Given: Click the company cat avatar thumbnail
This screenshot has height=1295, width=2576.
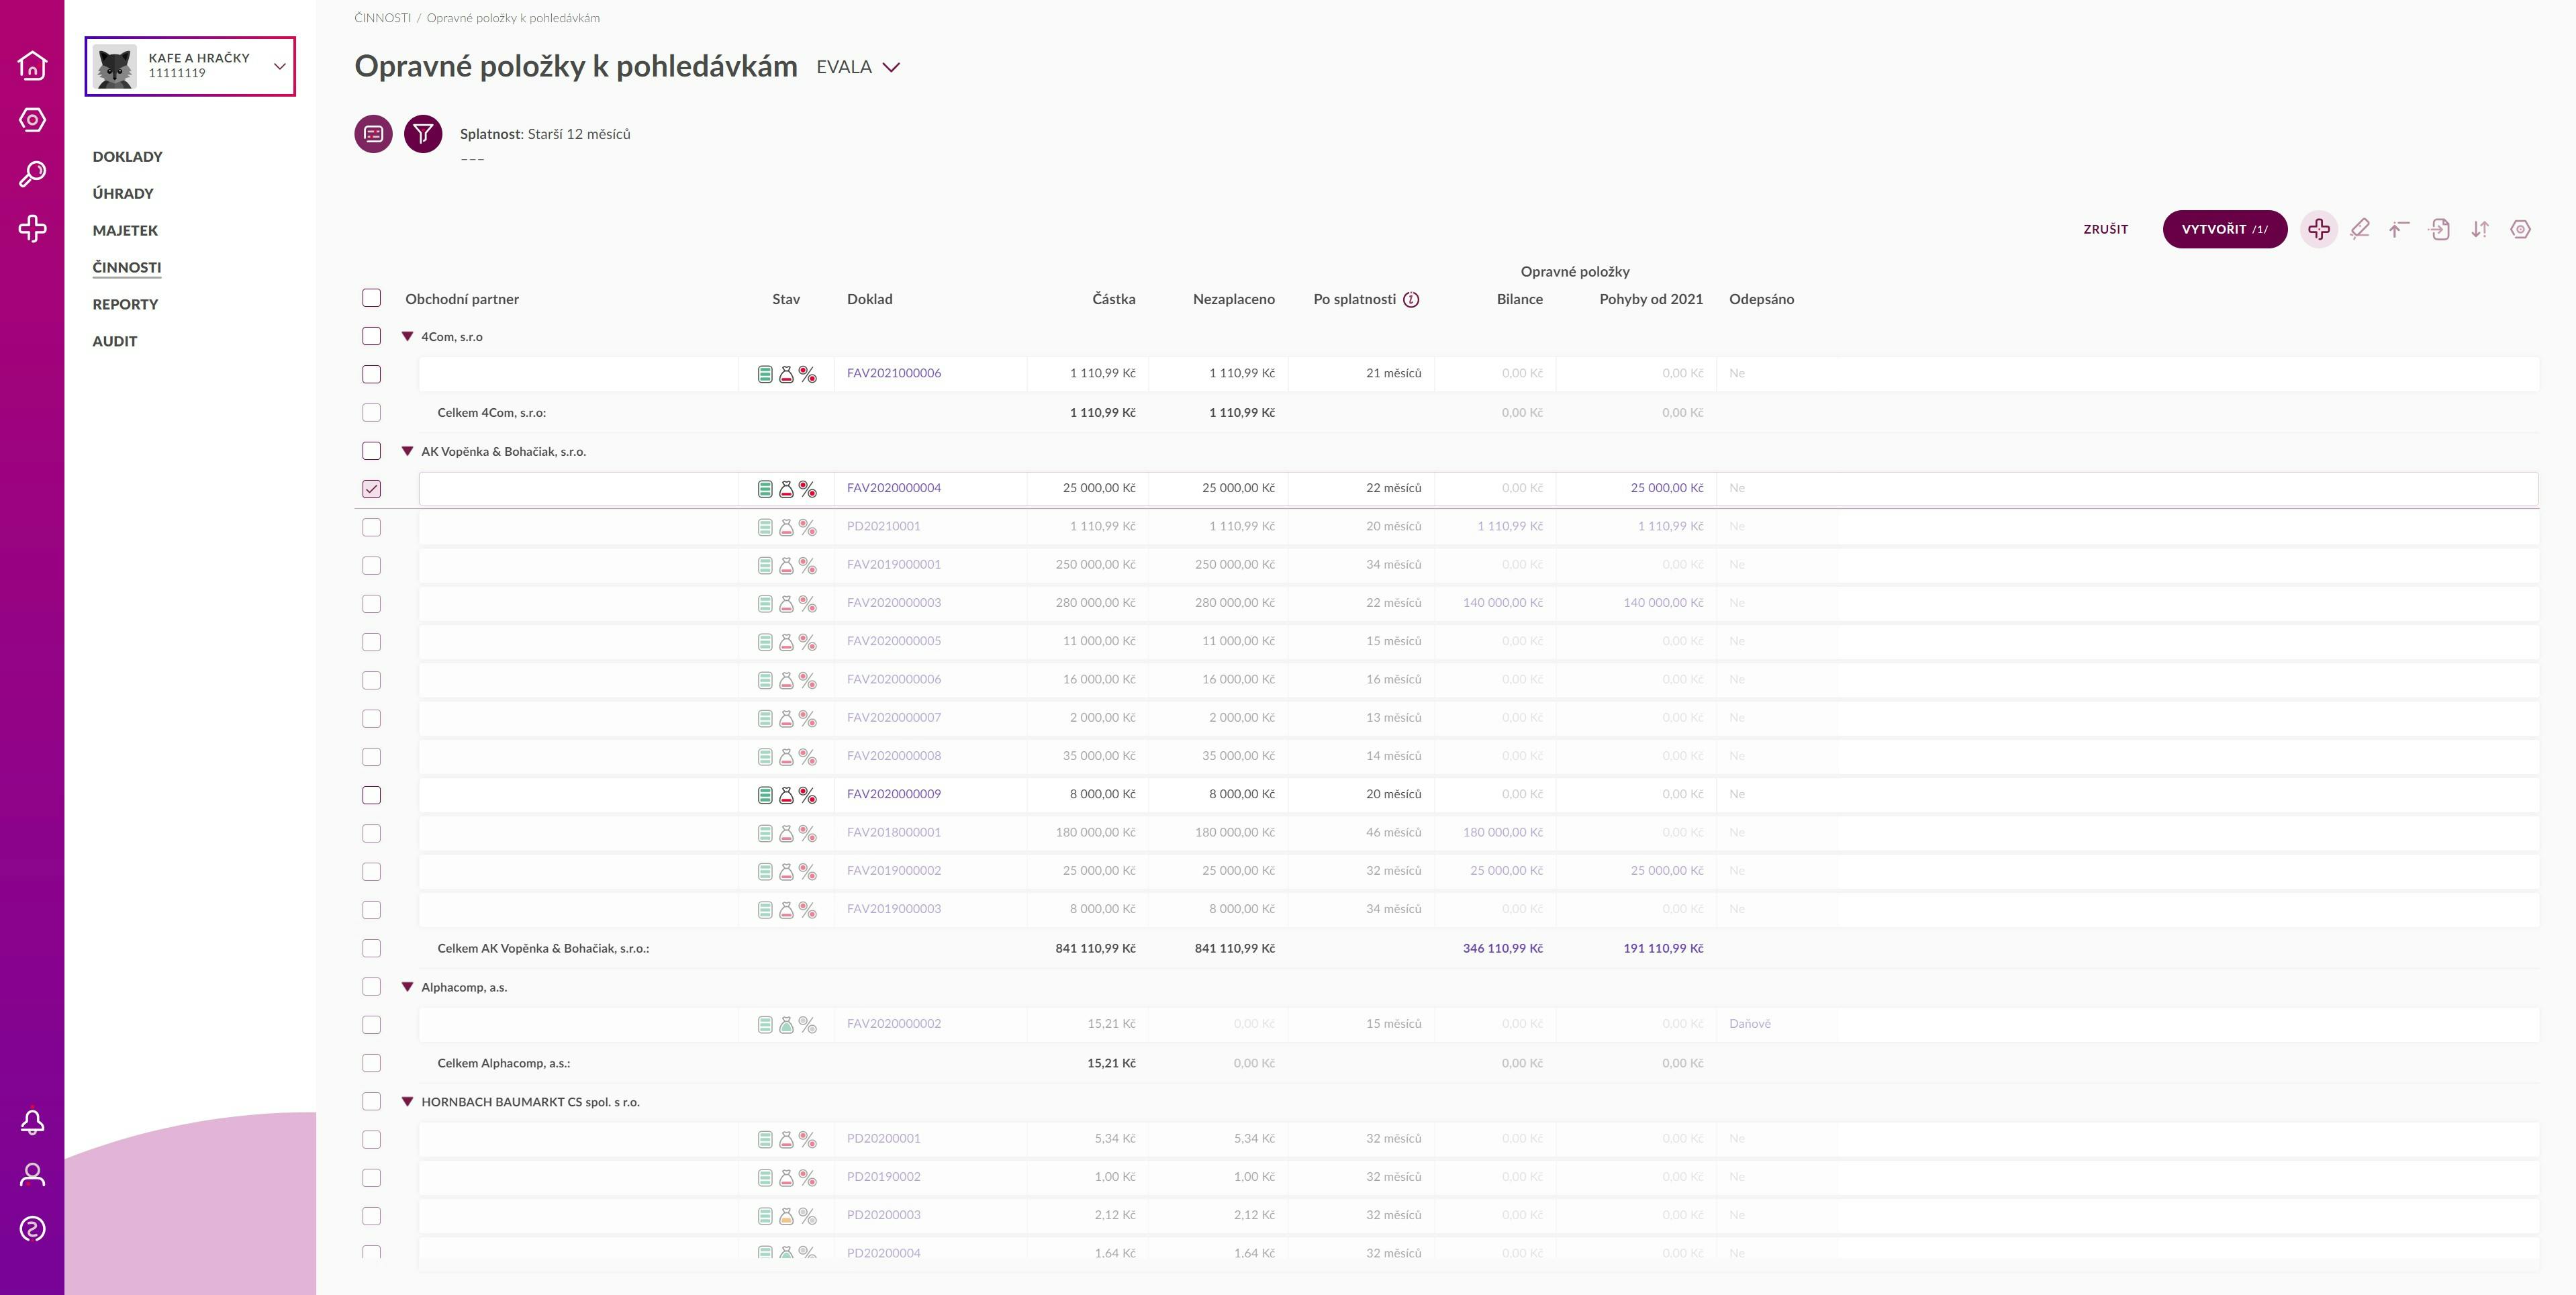Looking at the screenshot, I should (115, 67).
